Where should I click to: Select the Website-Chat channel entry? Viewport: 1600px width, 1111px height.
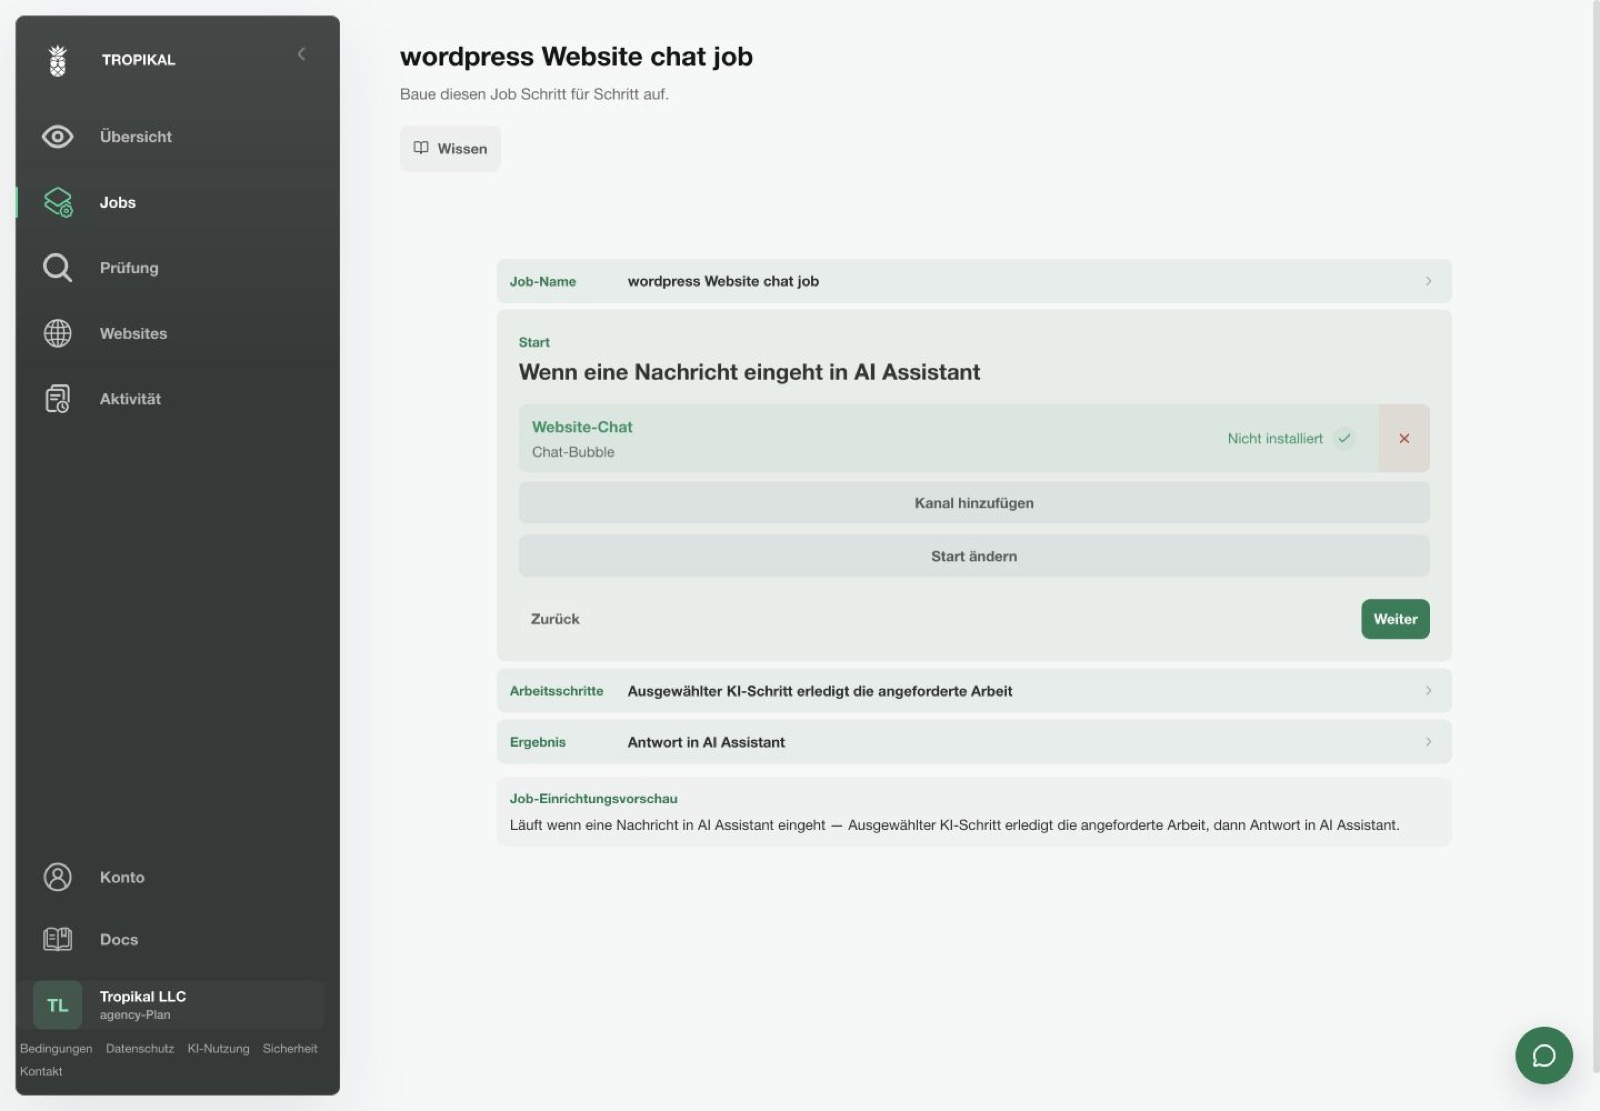point(948,438)
